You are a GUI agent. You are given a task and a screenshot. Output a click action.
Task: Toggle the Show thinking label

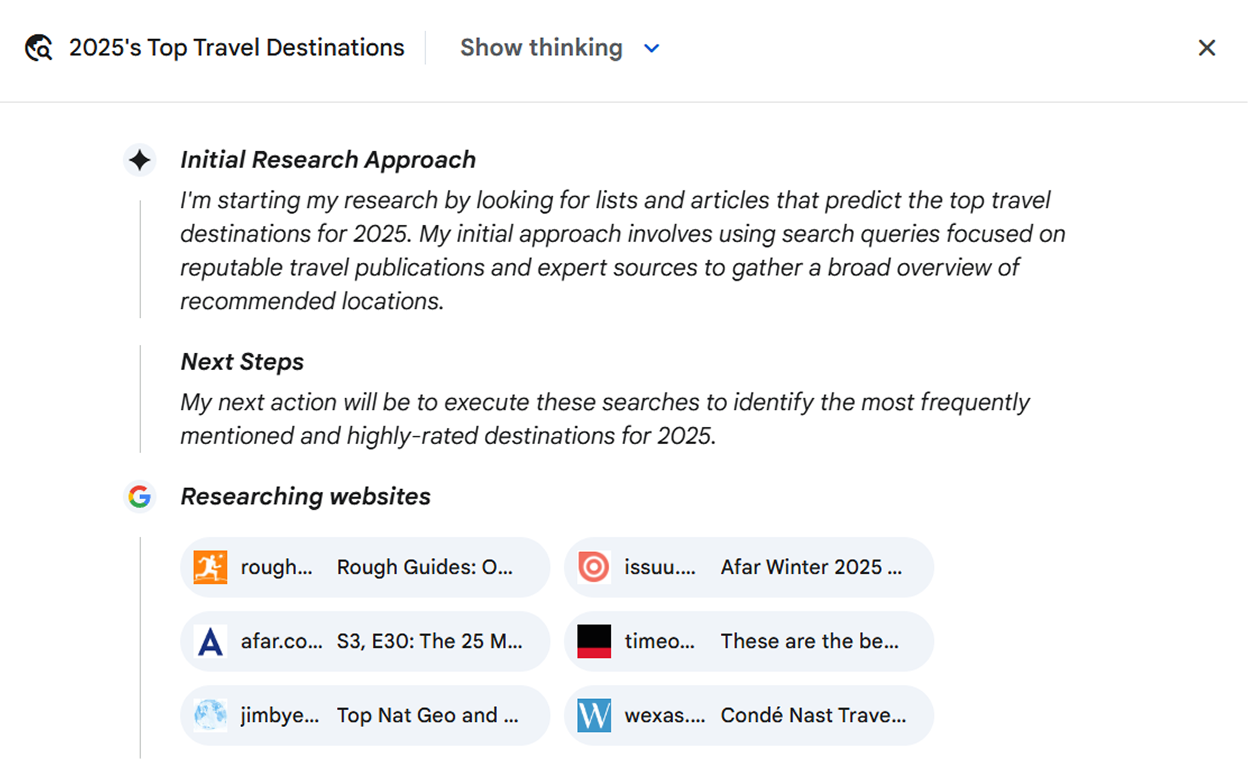click(541, 48)
